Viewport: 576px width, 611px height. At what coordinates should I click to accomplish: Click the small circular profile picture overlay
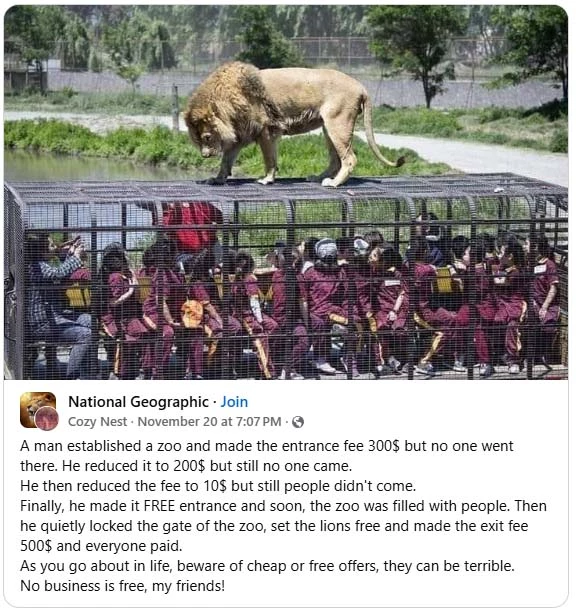(46, 419)
